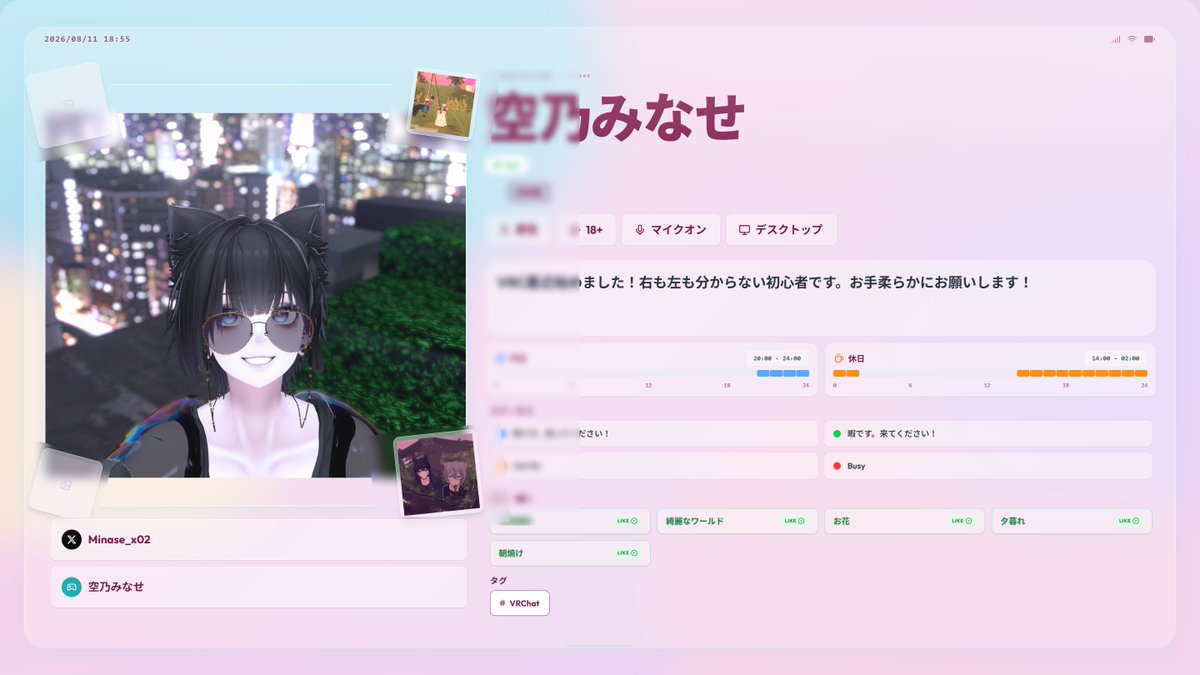
Task: Click the 朝焼け like card
Action: [570, 553]
